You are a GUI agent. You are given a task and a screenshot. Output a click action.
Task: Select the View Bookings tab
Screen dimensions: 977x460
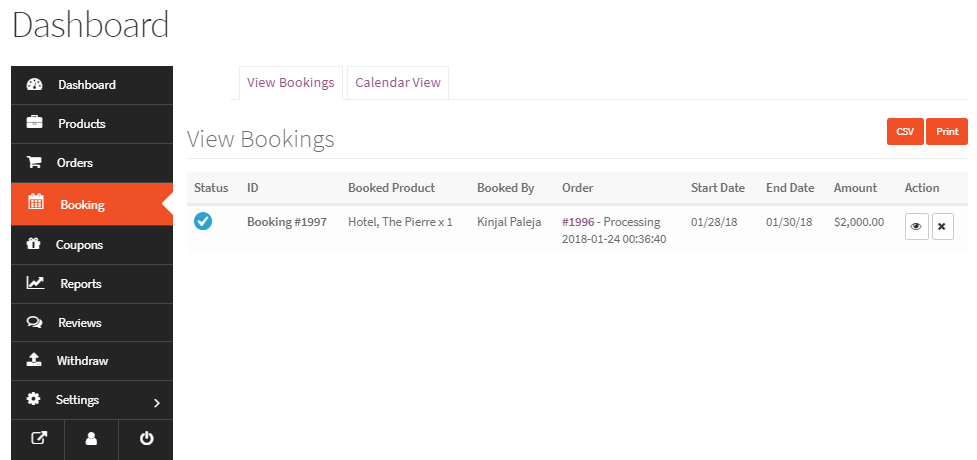290,83
